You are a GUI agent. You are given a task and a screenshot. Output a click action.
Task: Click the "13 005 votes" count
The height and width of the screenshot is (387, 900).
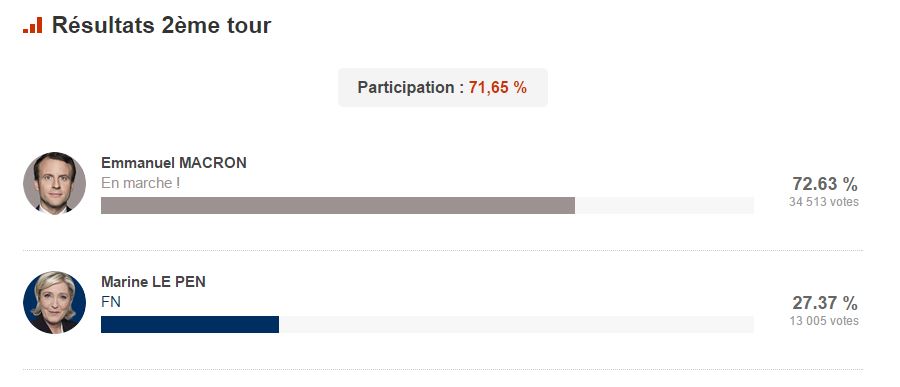pyautogui.click(x=824, y=321)
